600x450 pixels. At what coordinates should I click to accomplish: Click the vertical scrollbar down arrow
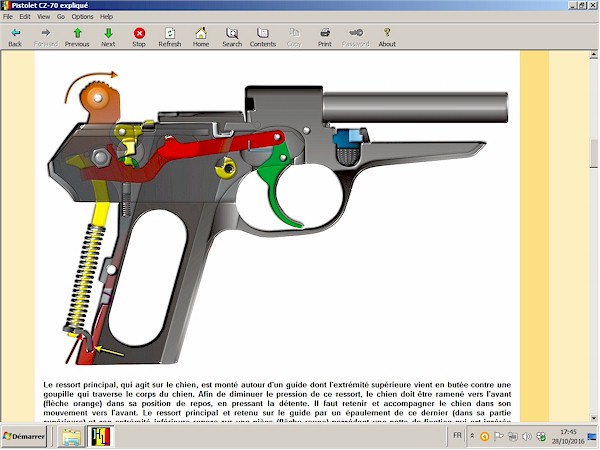(x=593, y=418)
